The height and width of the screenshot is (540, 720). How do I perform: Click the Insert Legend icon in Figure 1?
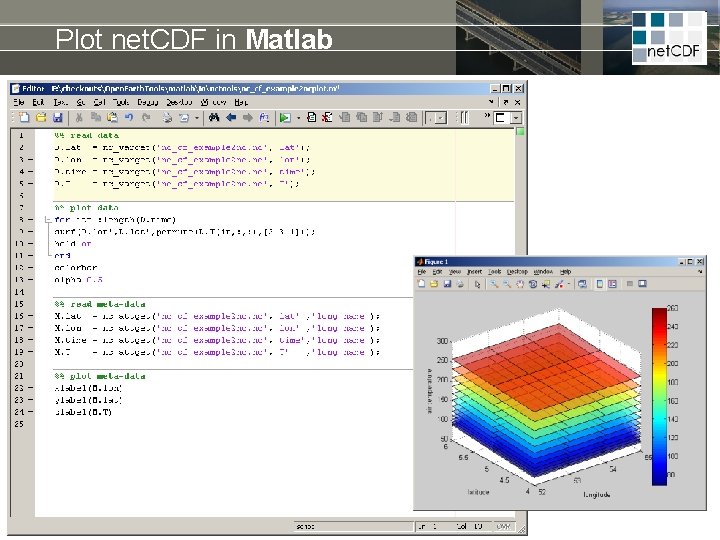click(613, 284)
